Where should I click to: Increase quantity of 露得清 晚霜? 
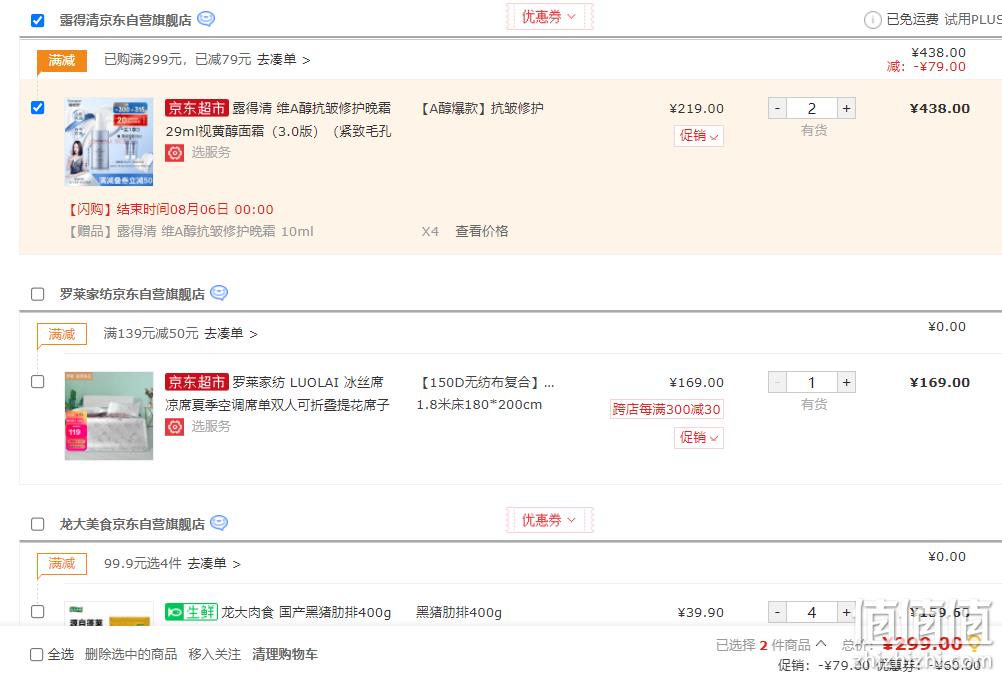(846, 109)
